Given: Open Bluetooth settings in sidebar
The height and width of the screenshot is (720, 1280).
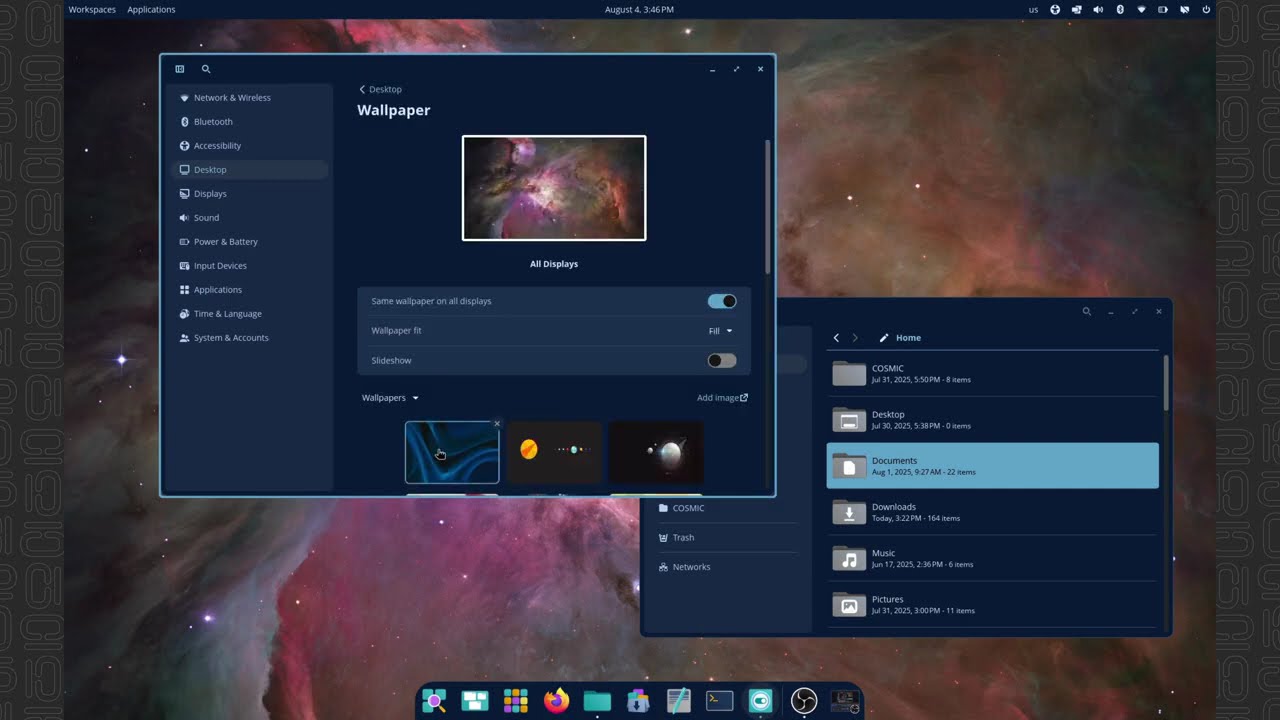Looking at the screenshot, I should coord(213,122).
